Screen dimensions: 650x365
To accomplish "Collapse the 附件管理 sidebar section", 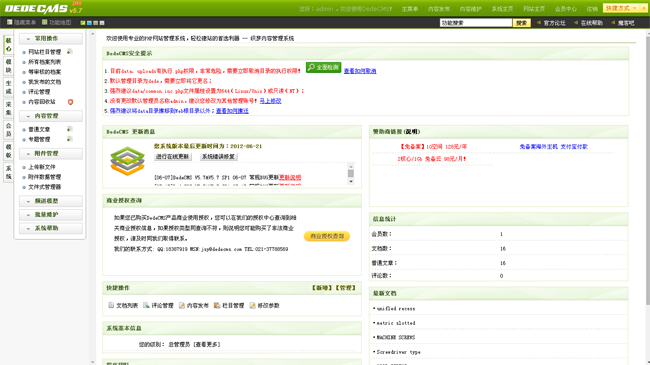I will [x=51, y=153].
